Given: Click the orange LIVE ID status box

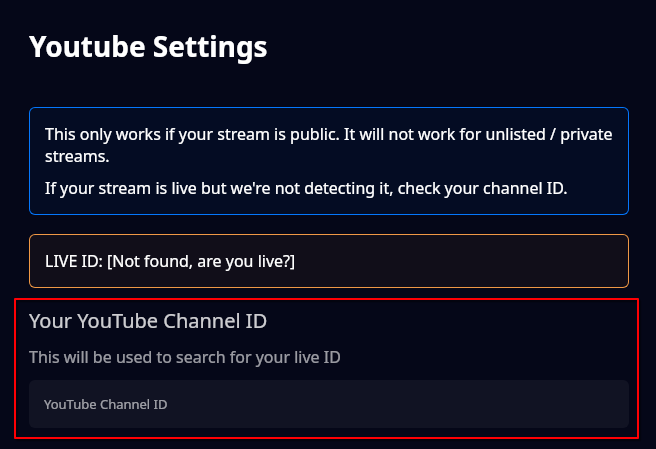Looking at the screenshot, I should (x=329, y=261).
